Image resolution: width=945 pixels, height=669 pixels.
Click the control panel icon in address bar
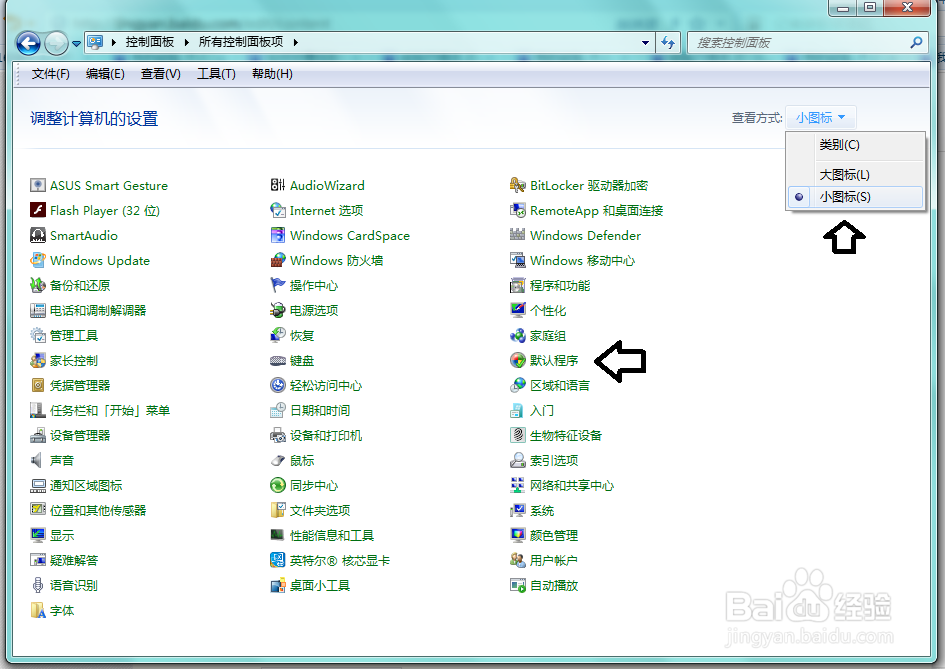click(95, 42)
